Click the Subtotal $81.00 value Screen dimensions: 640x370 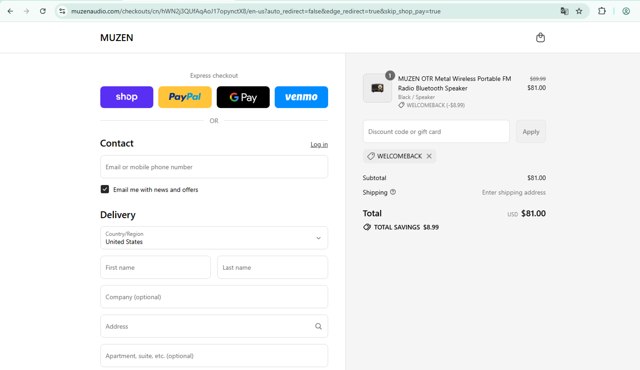click(536, 178)
